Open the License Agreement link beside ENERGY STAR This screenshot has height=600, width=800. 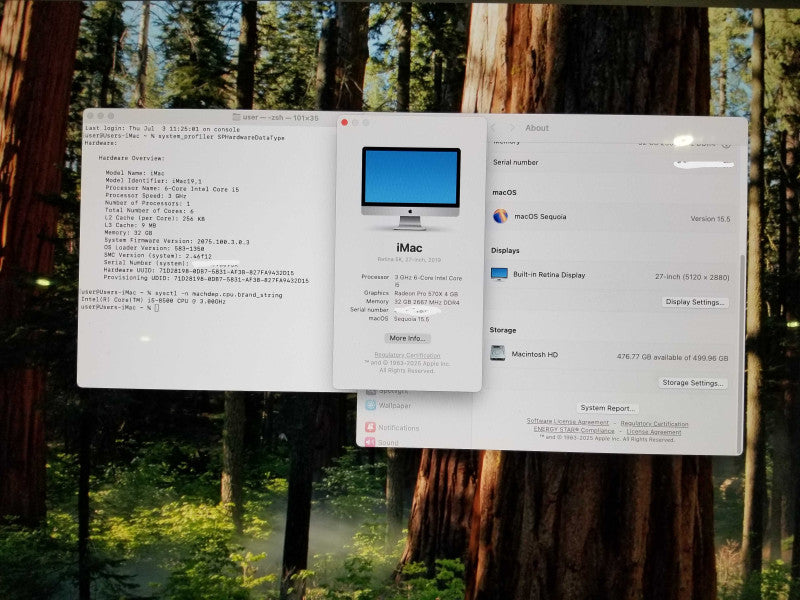(x=654, y=432)
